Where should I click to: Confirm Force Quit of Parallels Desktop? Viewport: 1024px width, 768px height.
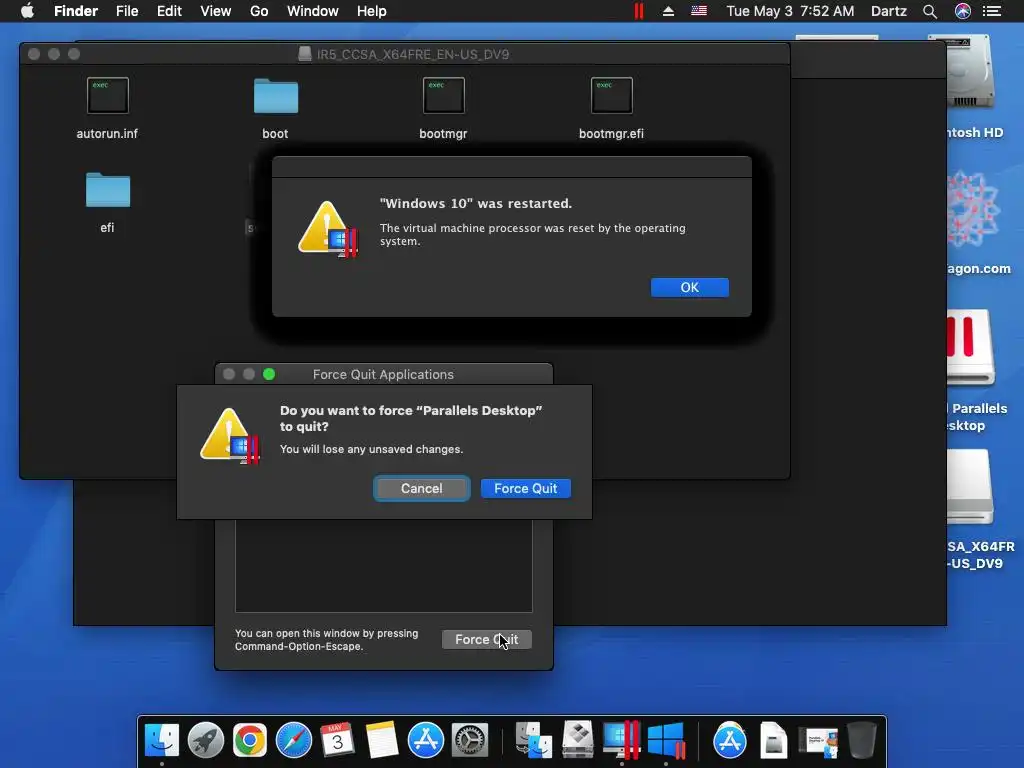526,488
